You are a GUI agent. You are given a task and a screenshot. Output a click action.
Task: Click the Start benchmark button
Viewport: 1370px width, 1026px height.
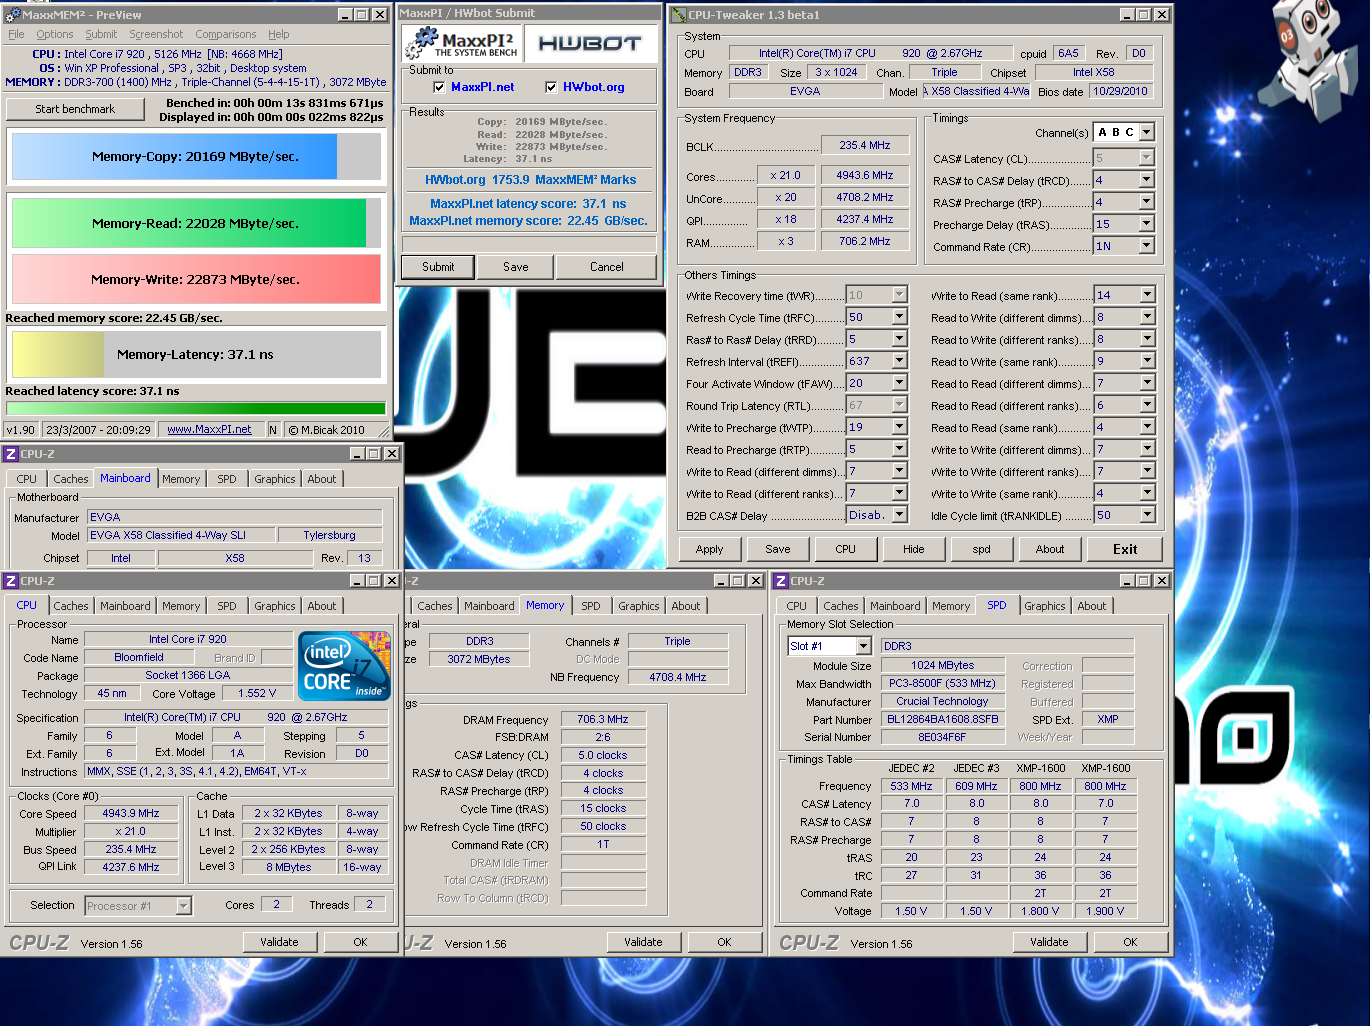tap(75, 109)
